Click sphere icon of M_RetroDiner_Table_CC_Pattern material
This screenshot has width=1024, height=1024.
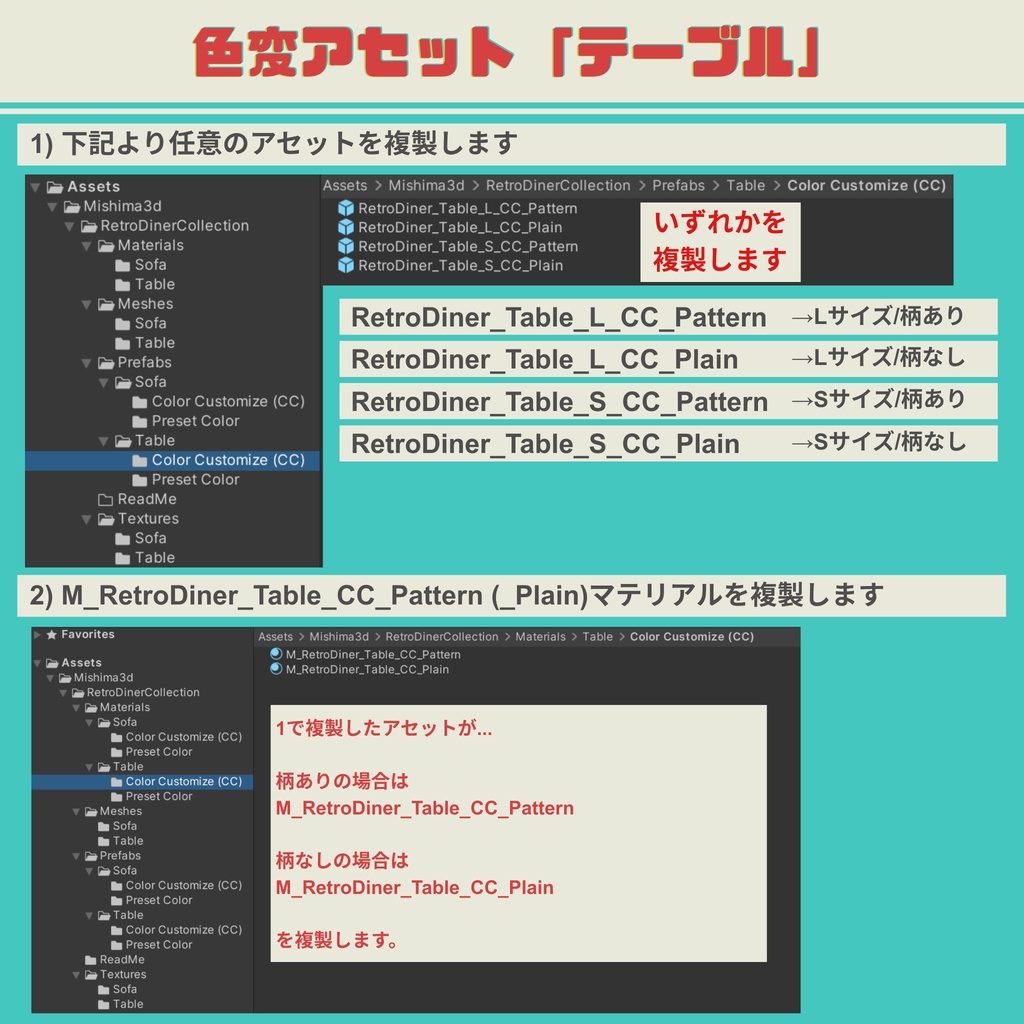click(276, 654)
